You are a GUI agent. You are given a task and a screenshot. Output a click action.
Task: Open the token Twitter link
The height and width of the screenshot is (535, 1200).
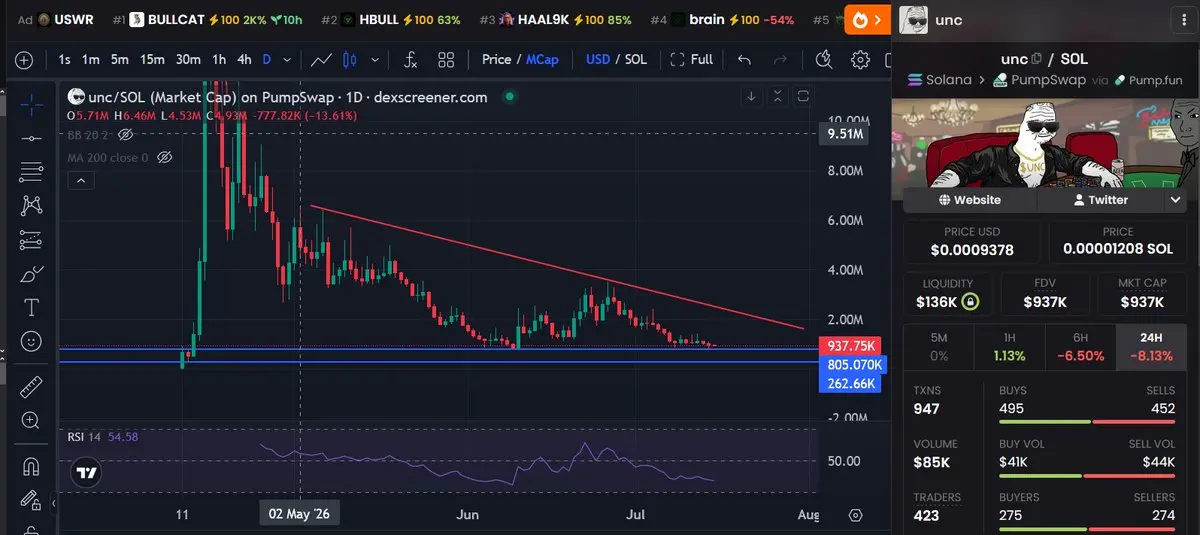tap(1100, 200)
